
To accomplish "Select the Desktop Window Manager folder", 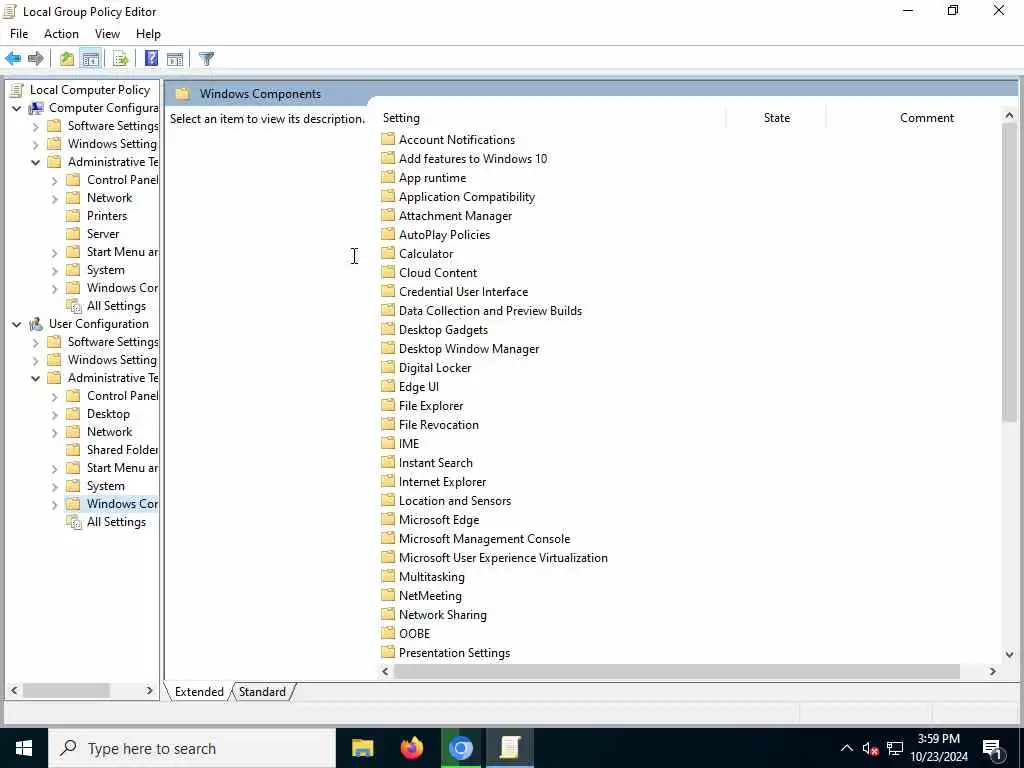I will pyautogui.click(x=469, y=349).
